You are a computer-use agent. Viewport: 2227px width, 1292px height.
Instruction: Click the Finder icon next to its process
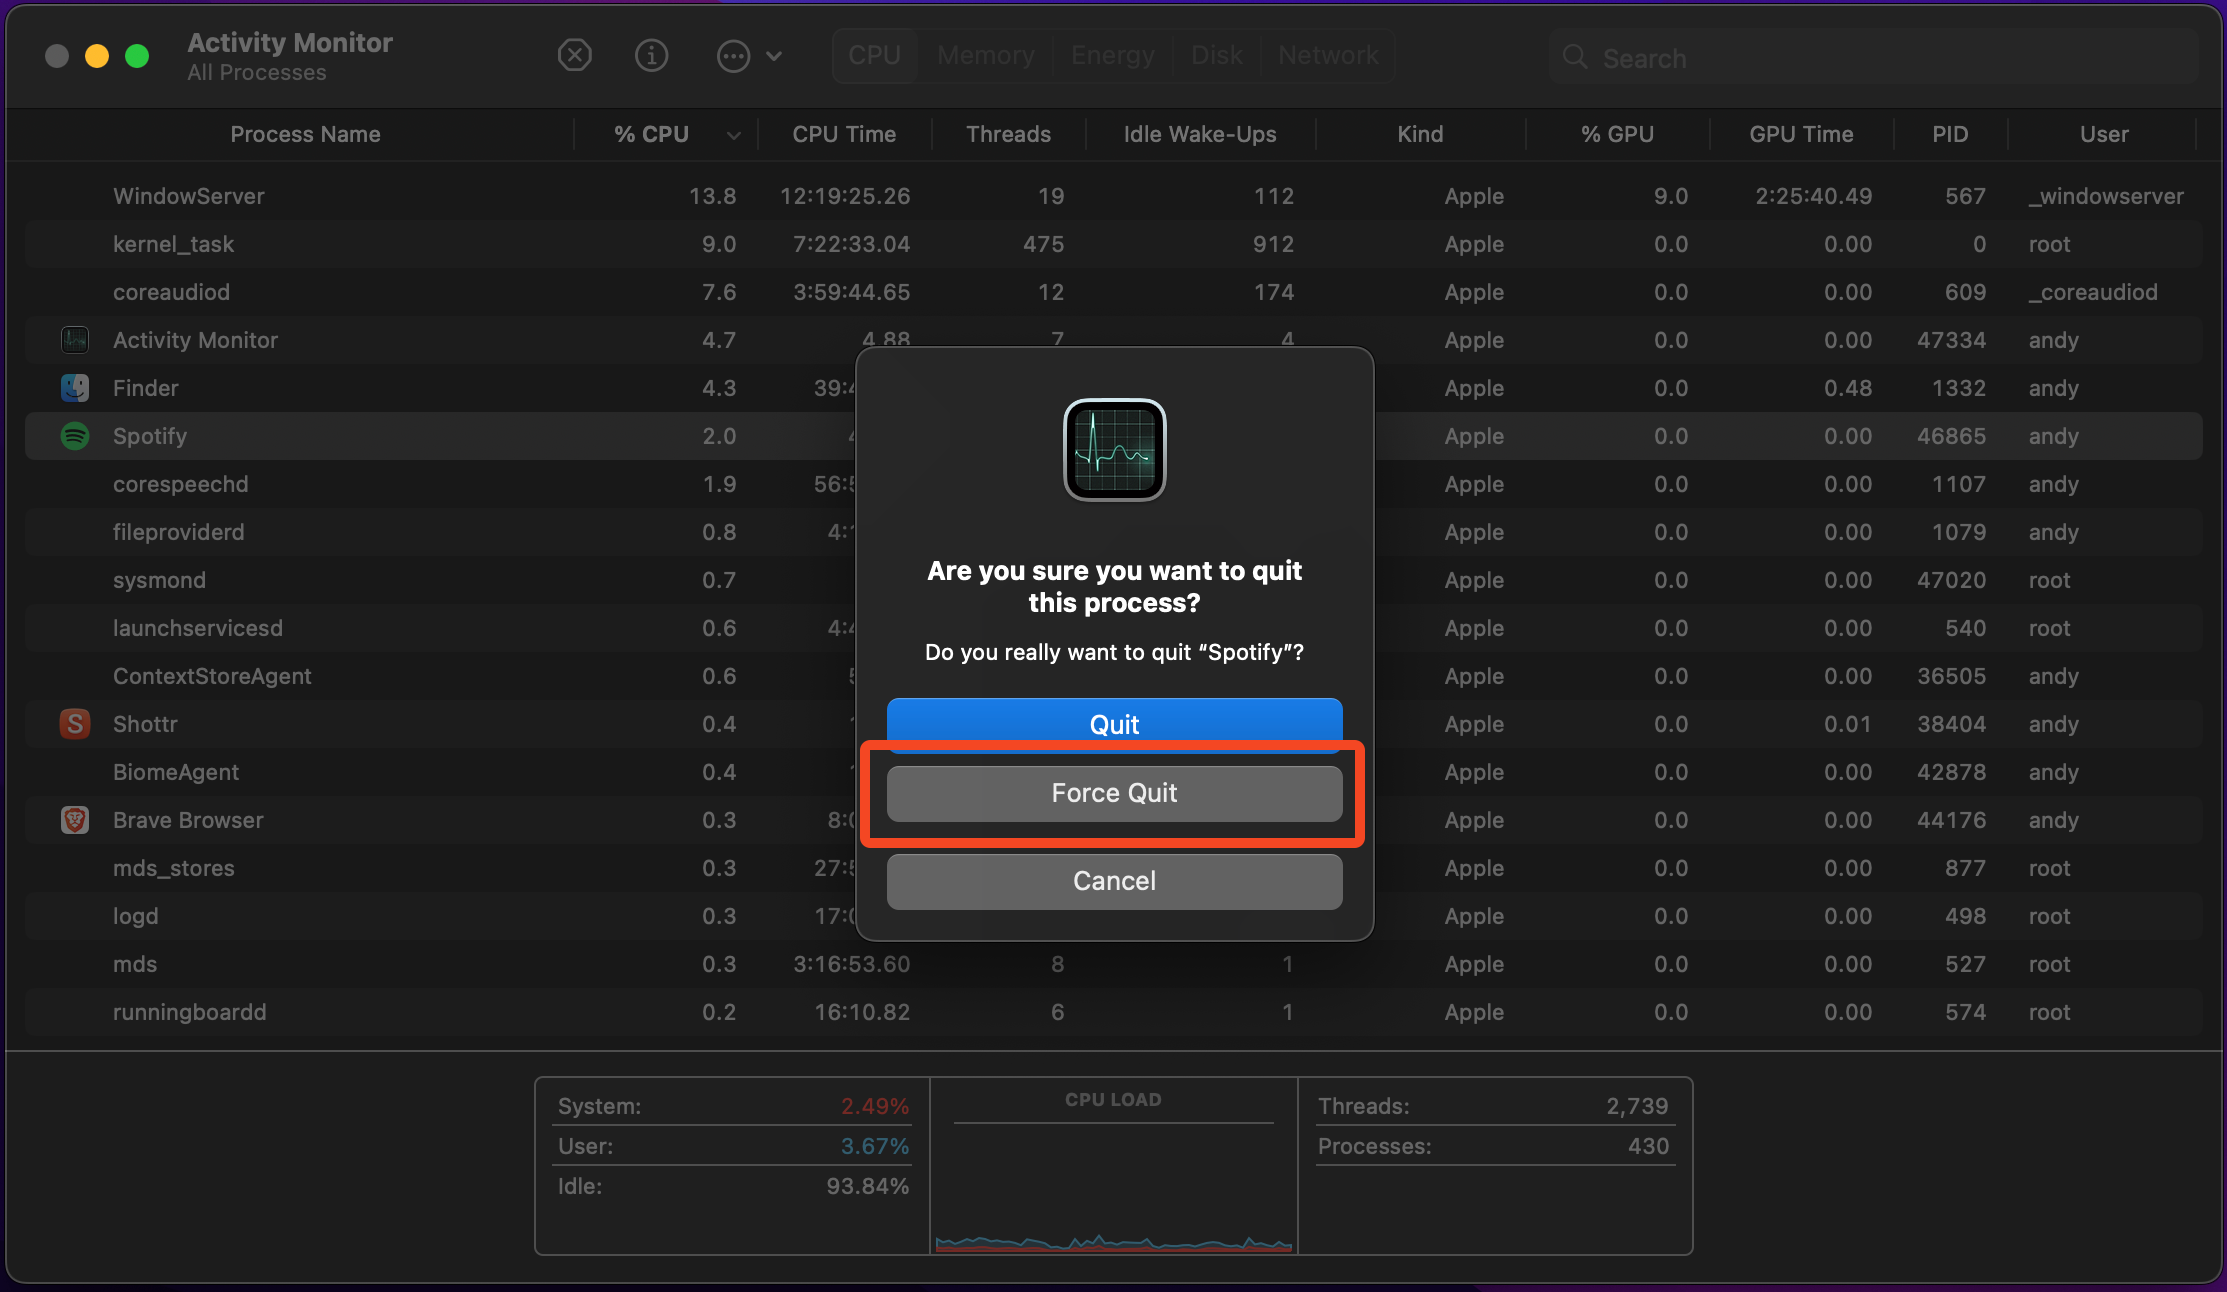[x=75, y=388]
